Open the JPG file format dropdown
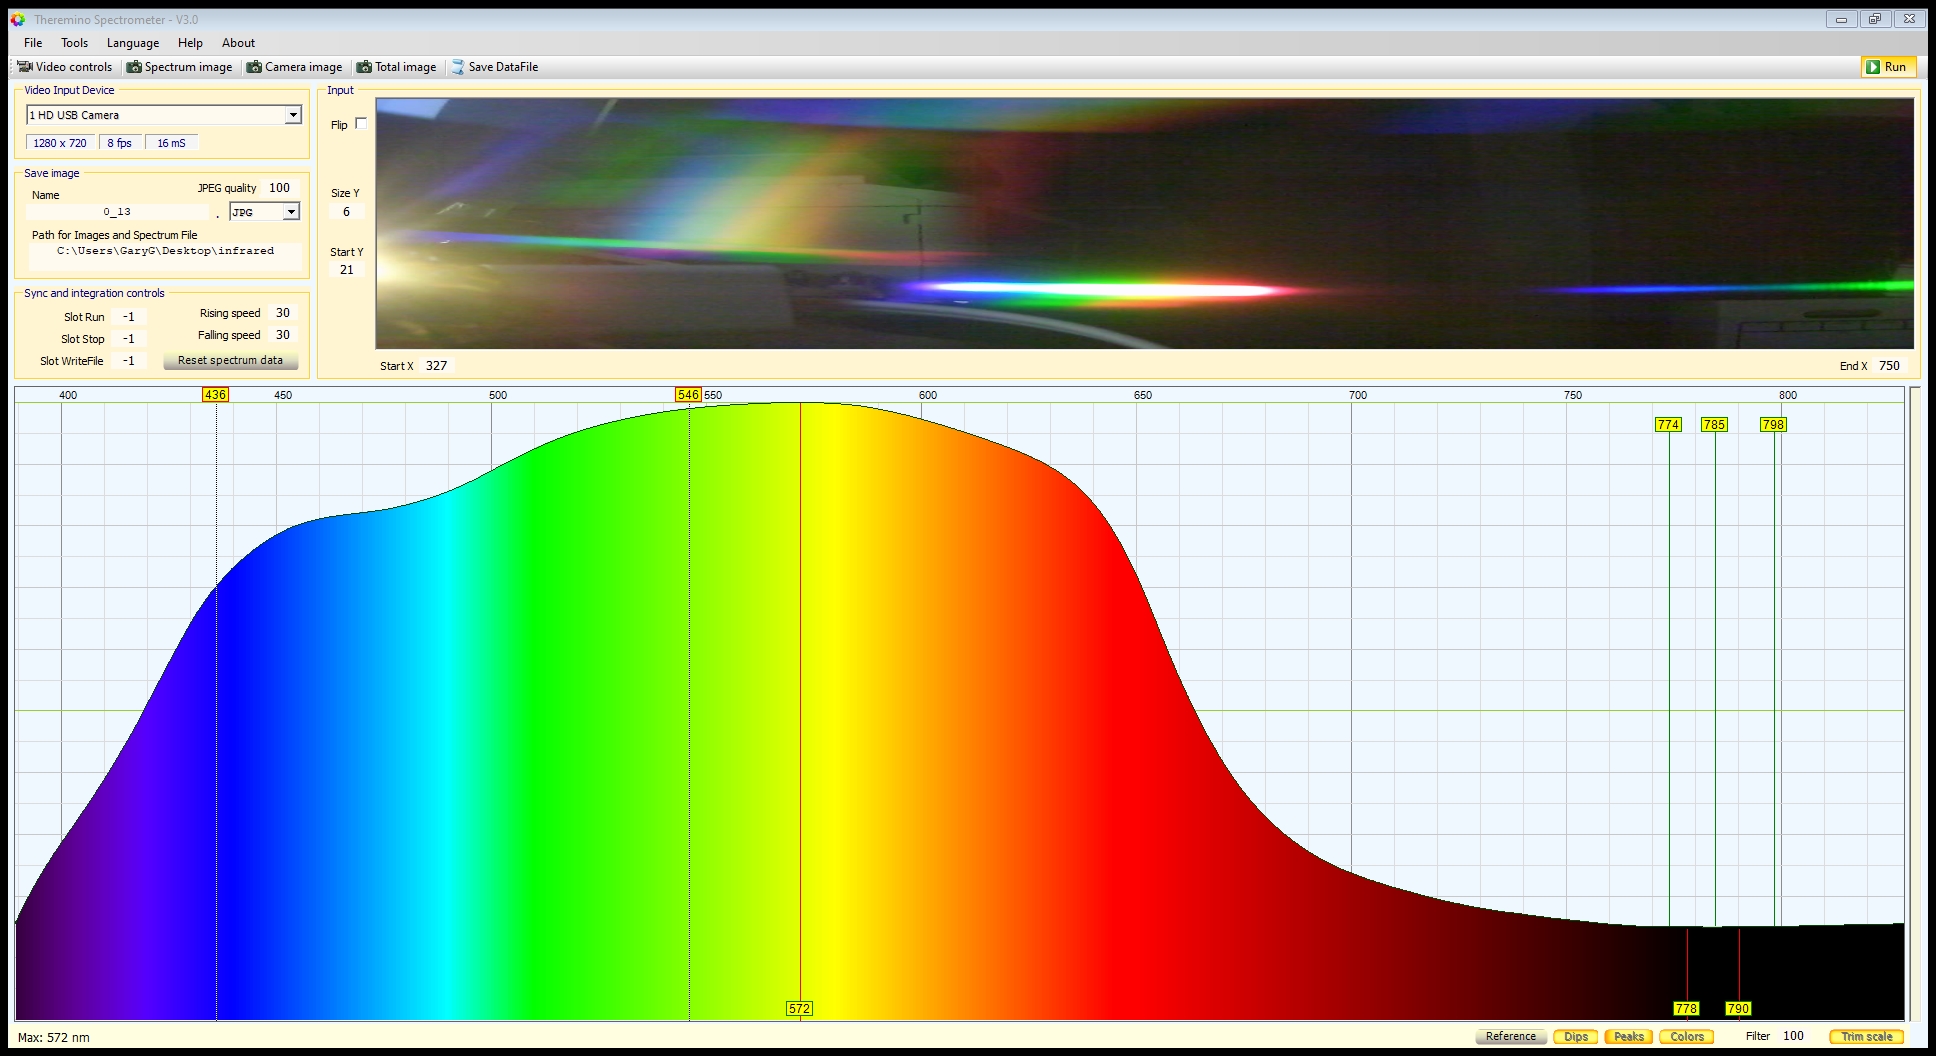 (290, 212)
